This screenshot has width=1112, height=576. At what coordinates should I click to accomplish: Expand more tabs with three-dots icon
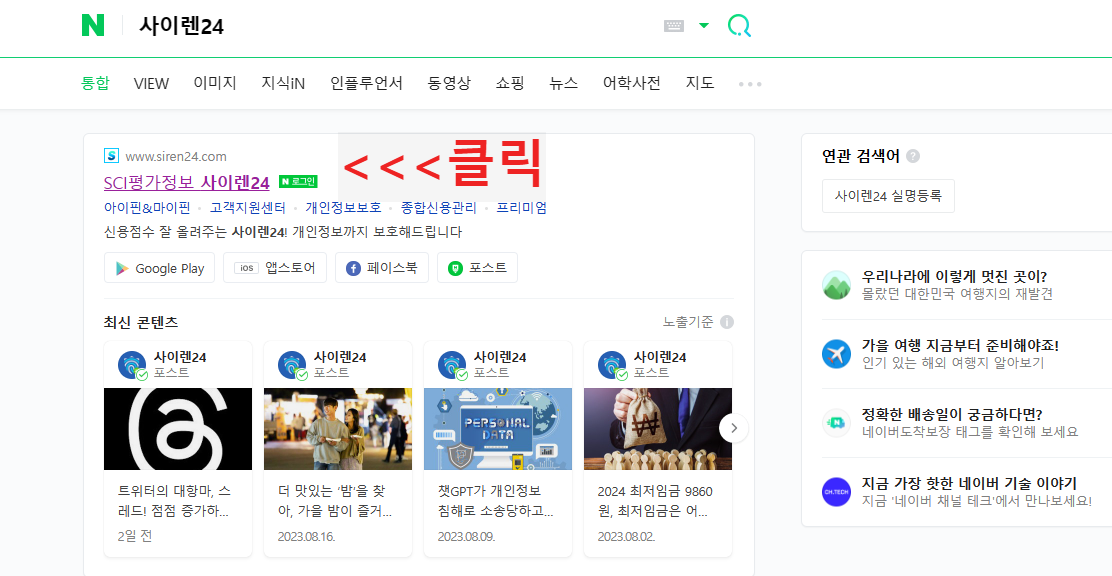point(750,84)
